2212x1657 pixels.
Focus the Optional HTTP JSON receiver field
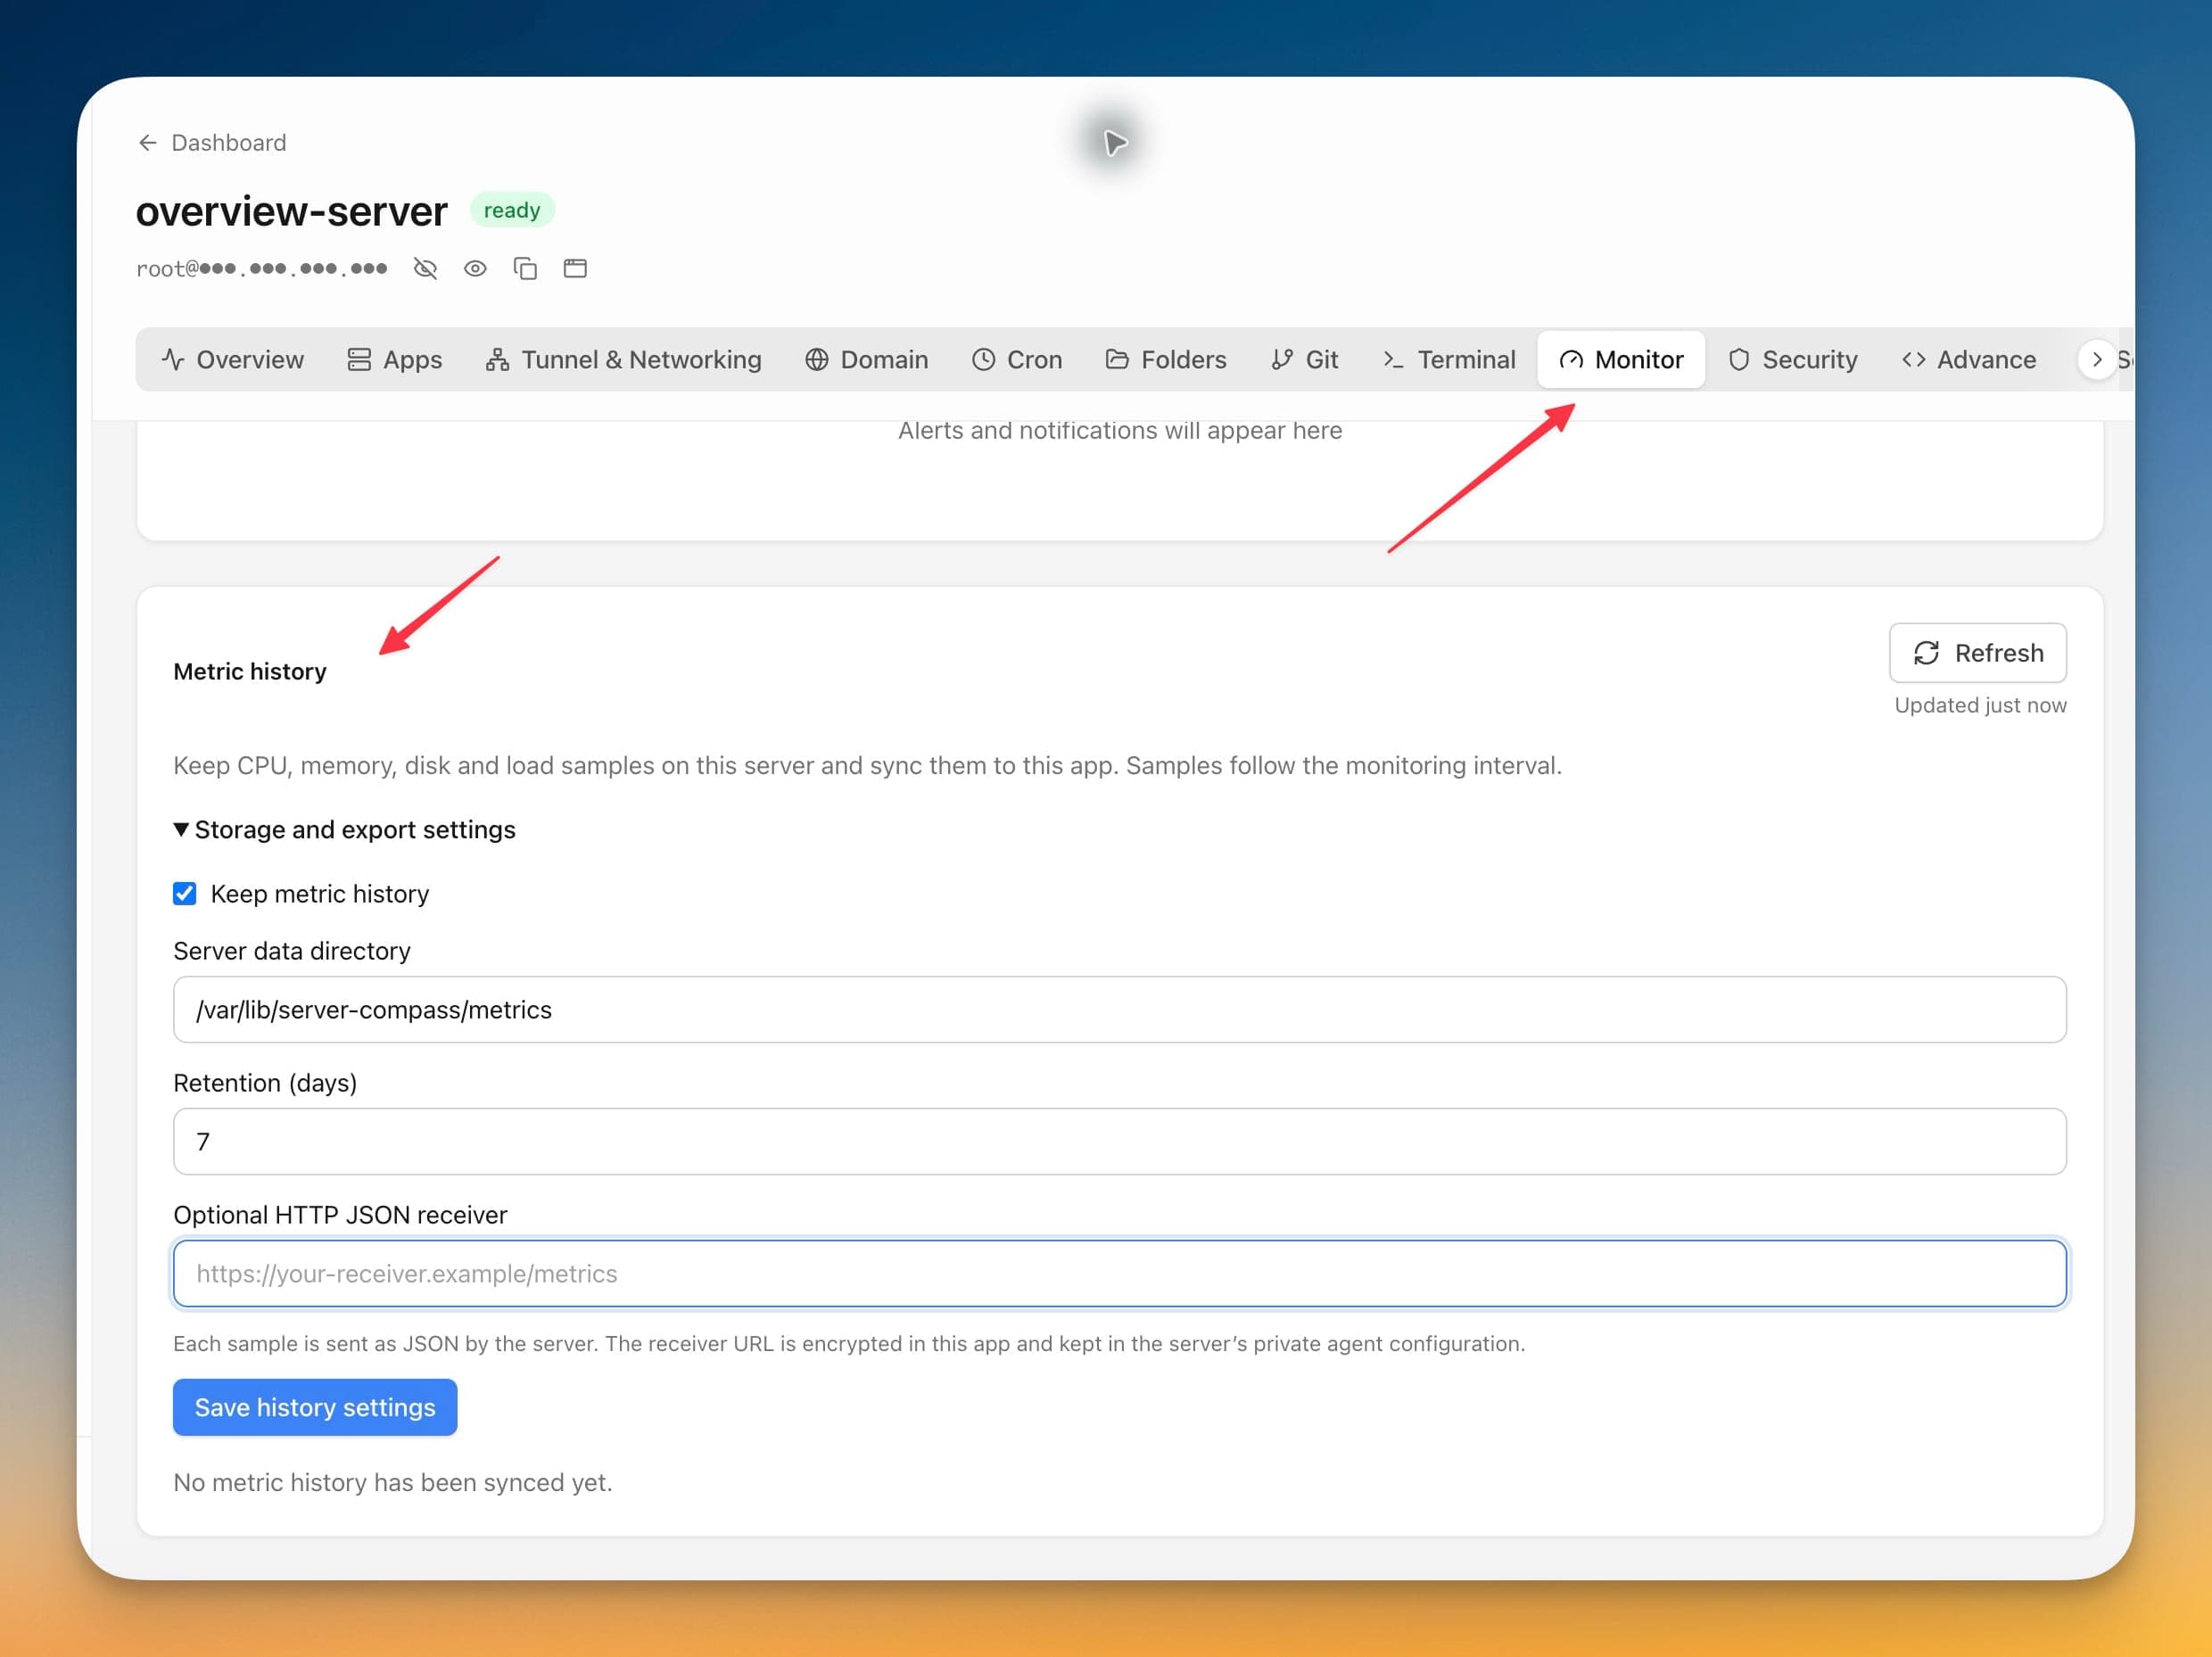tap(1119, 1274)
